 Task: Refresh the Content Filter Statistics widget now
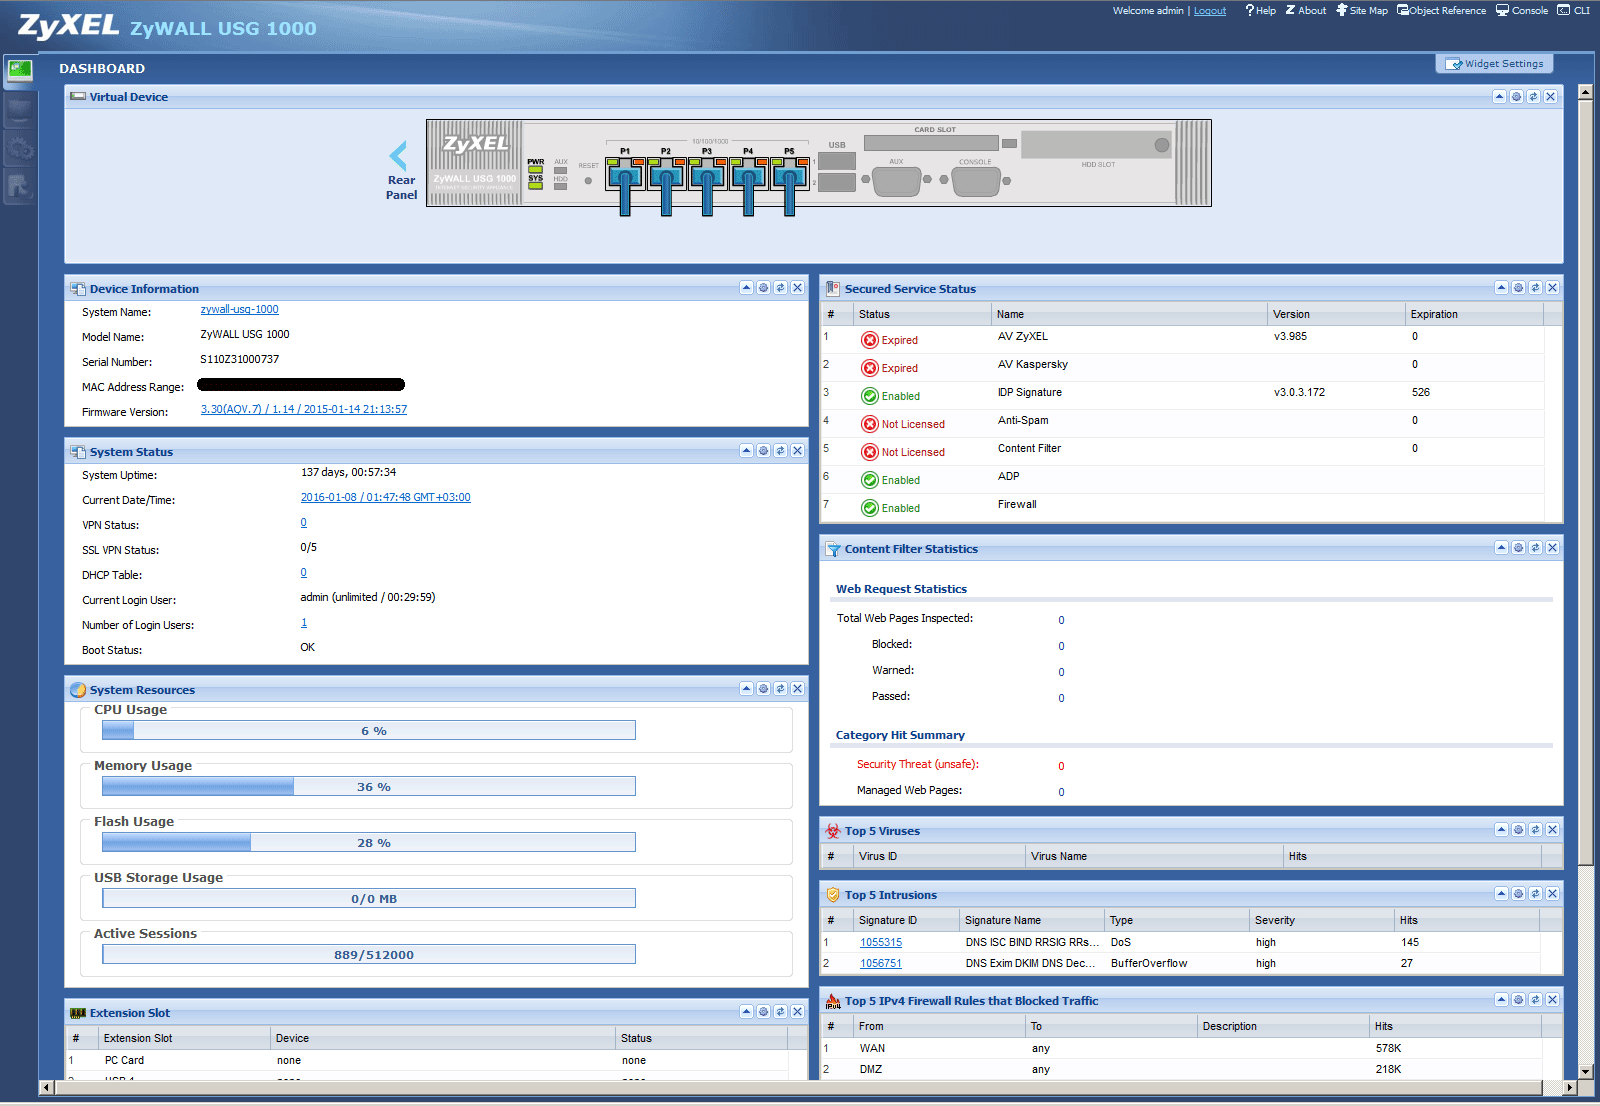(1536, 548)
